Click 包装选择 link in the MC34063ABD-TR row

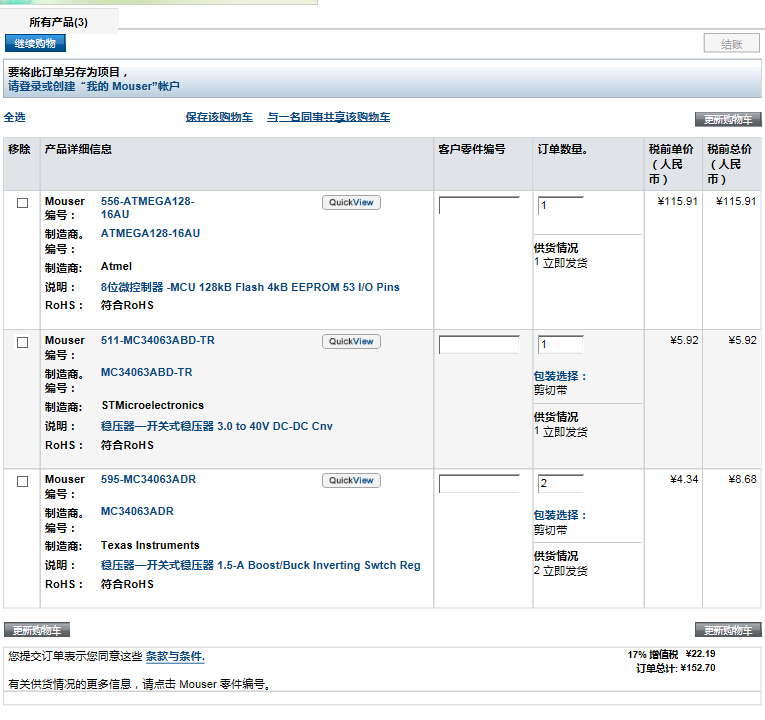pyautogui.click(x=560, y=376)
